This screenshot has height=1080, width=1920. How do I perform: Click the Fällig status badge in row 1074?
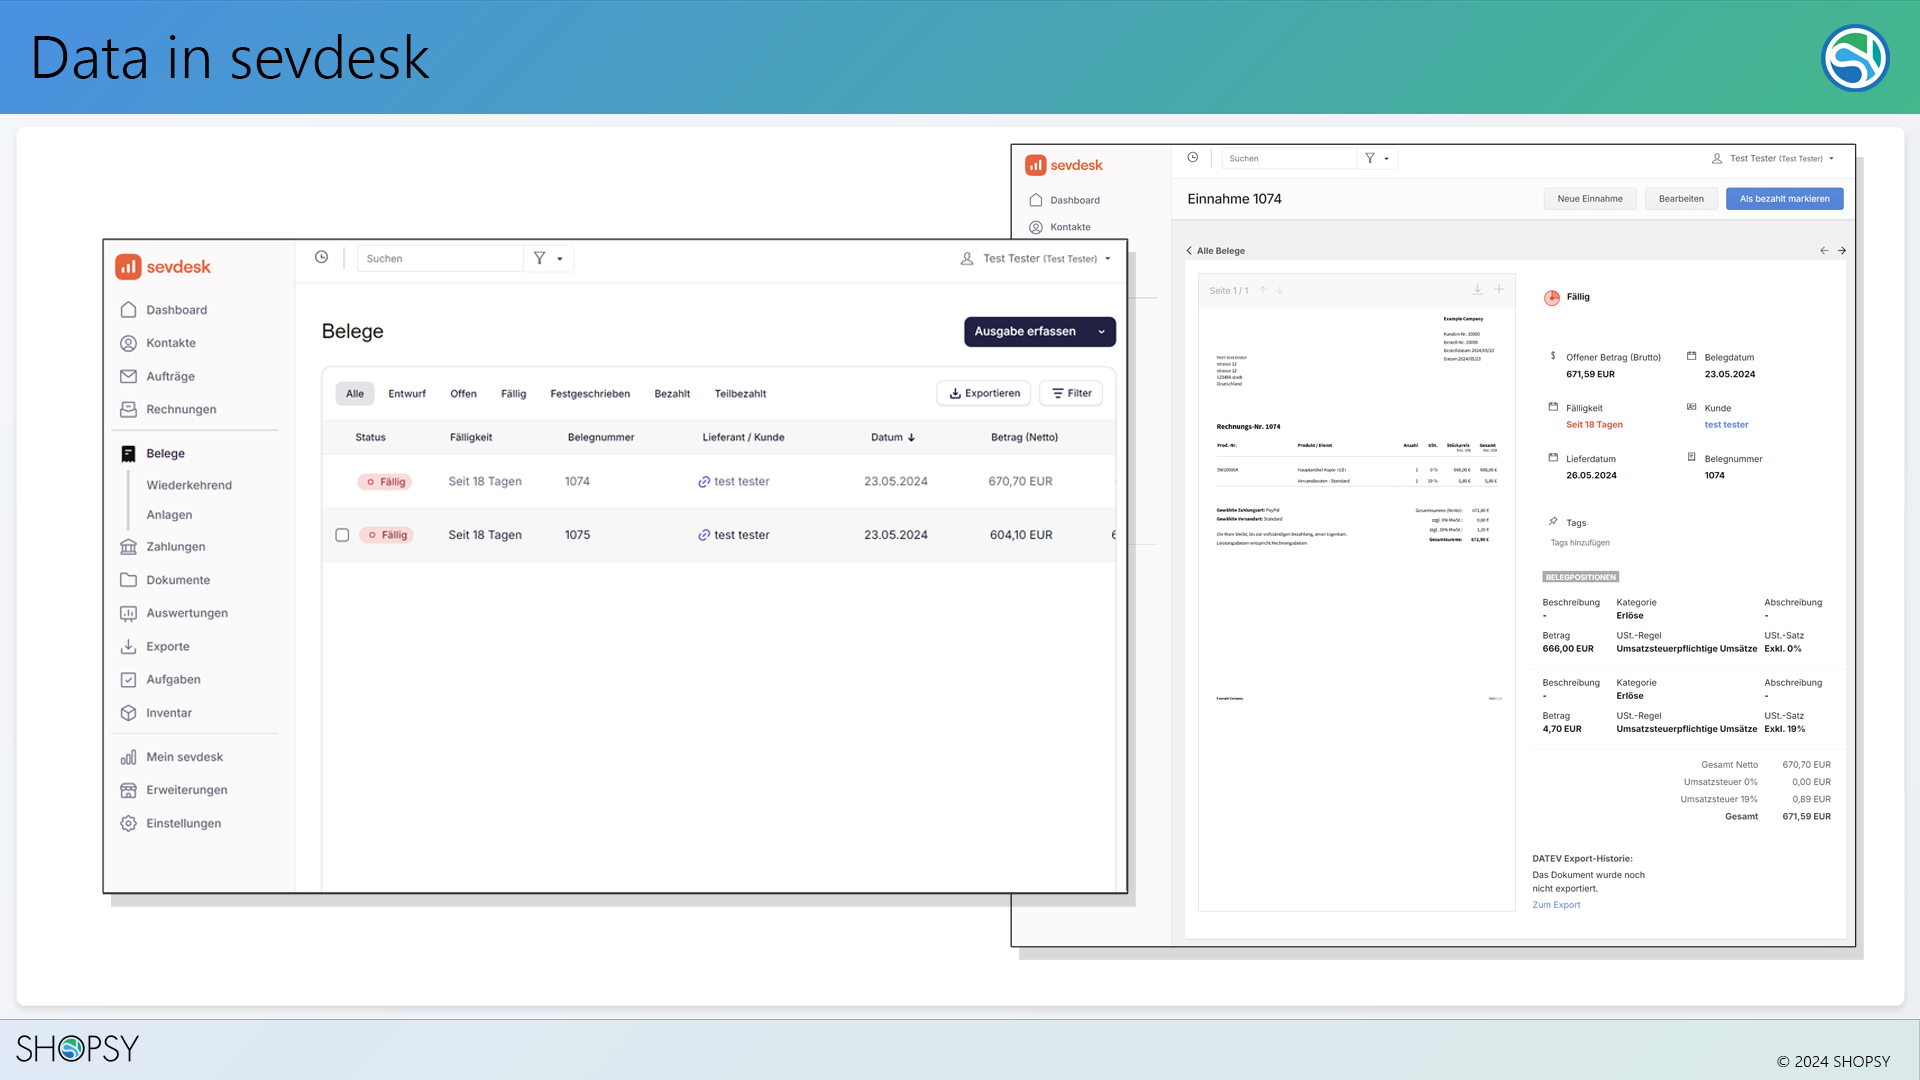[385, 482]
